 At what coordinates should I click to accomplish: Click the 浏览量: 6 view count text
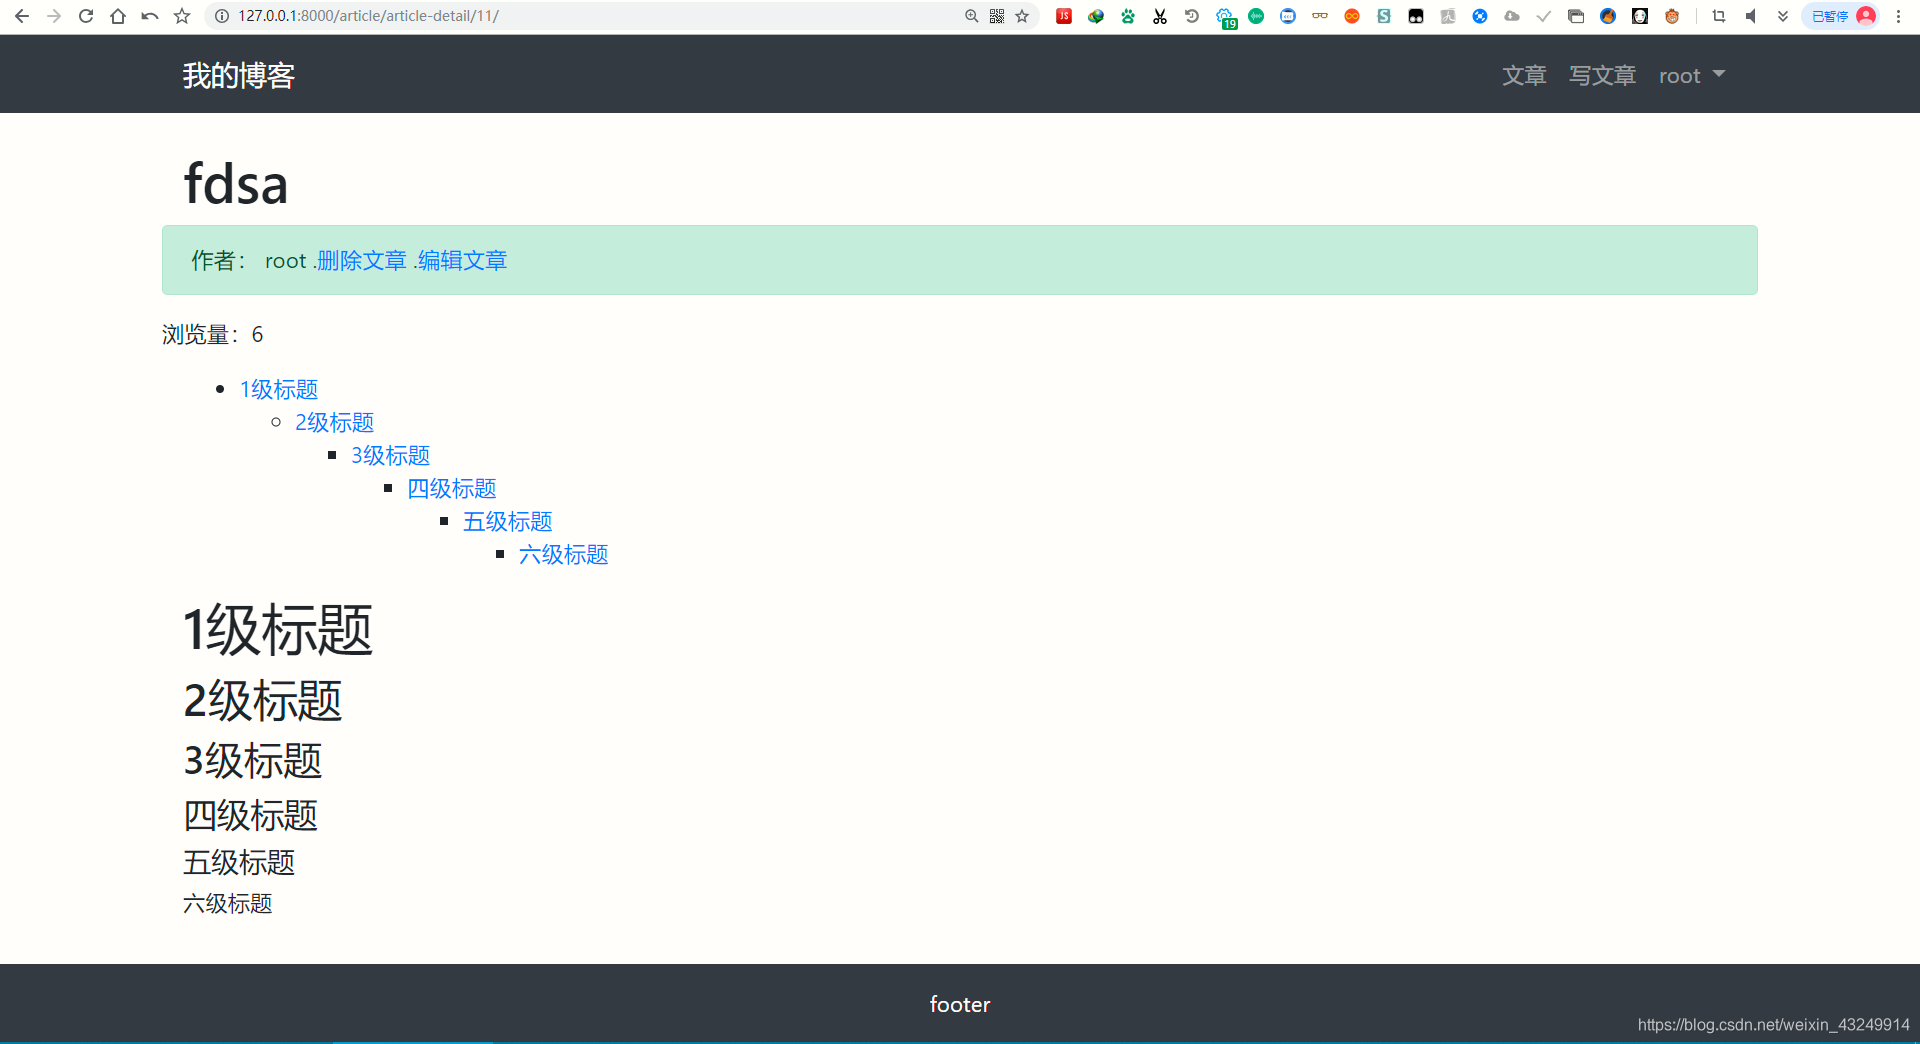point(213,335)
